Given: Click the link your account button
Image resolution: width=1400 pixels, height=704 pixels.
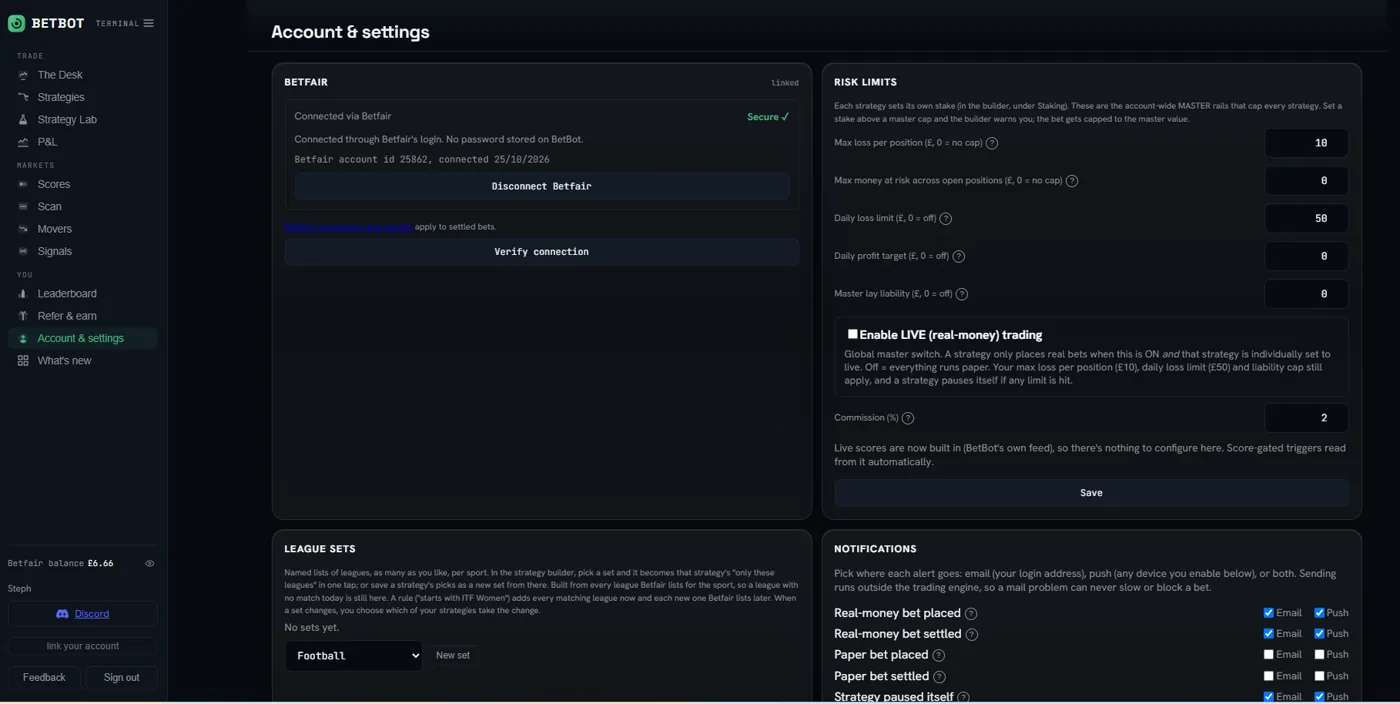Looking at the screenshot, I should pyautogui.click(x=83, y=646).
